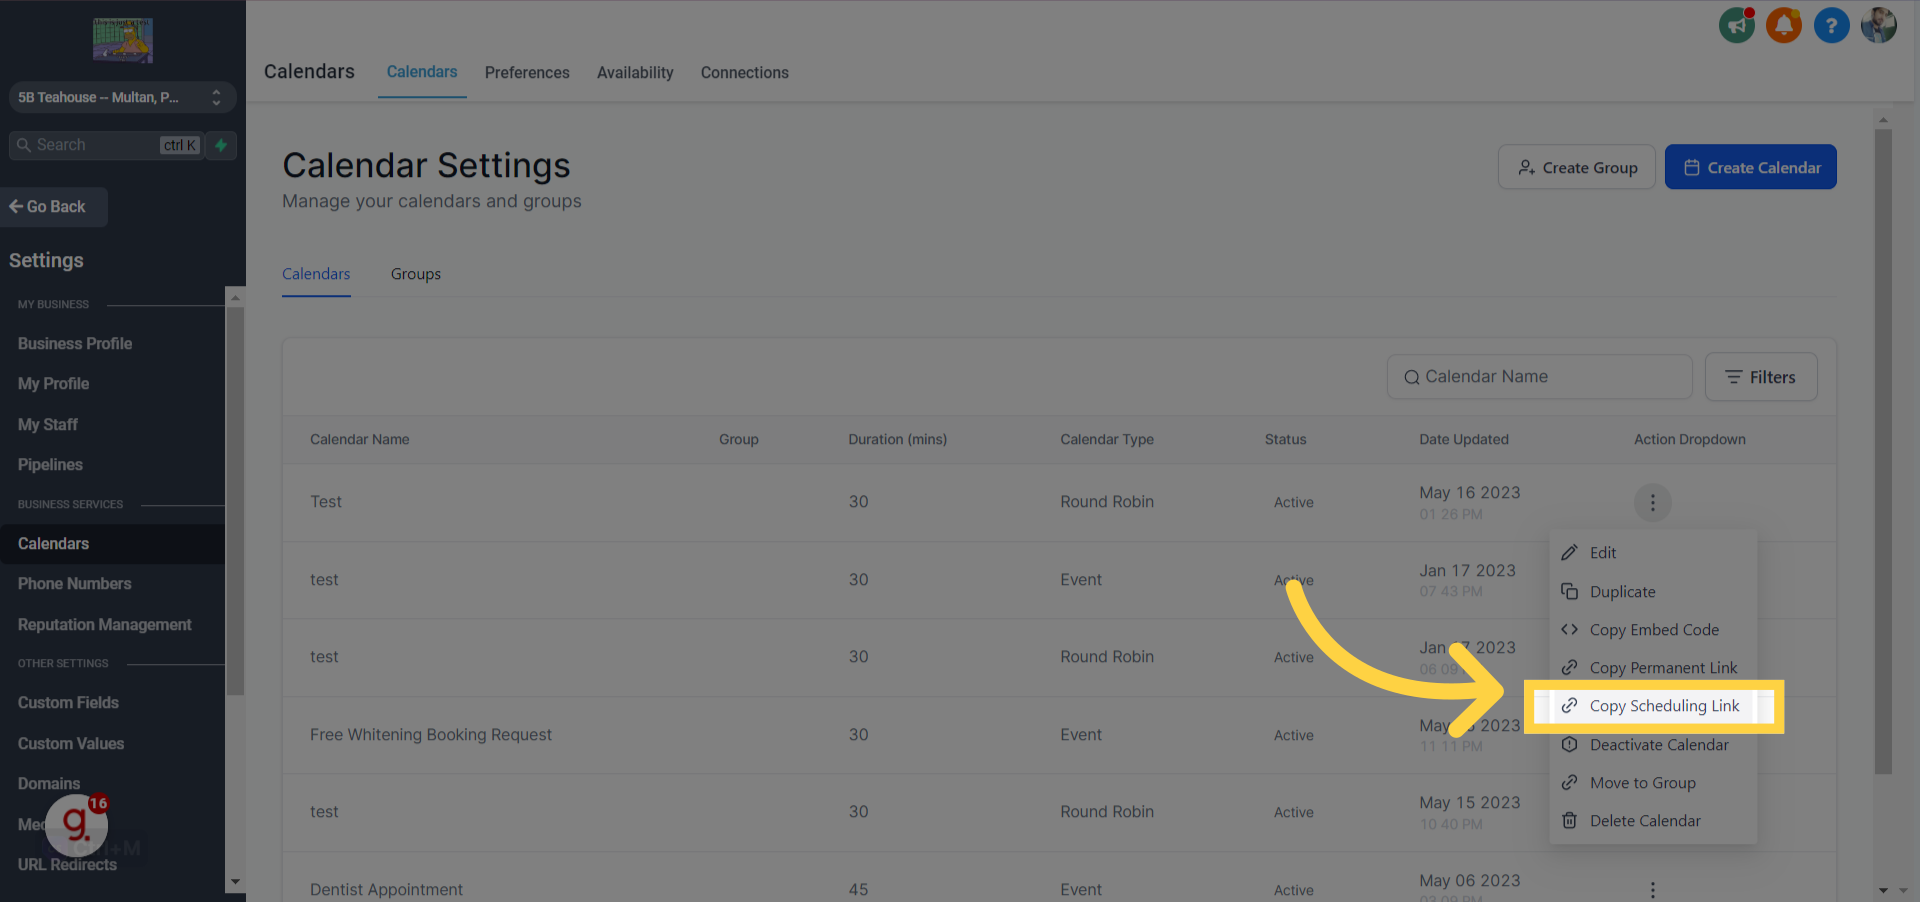Click the link icon beside Copy Permanent Link
The height and width of the screenshot is (902, 1920).
click(x=1570, y=668)
